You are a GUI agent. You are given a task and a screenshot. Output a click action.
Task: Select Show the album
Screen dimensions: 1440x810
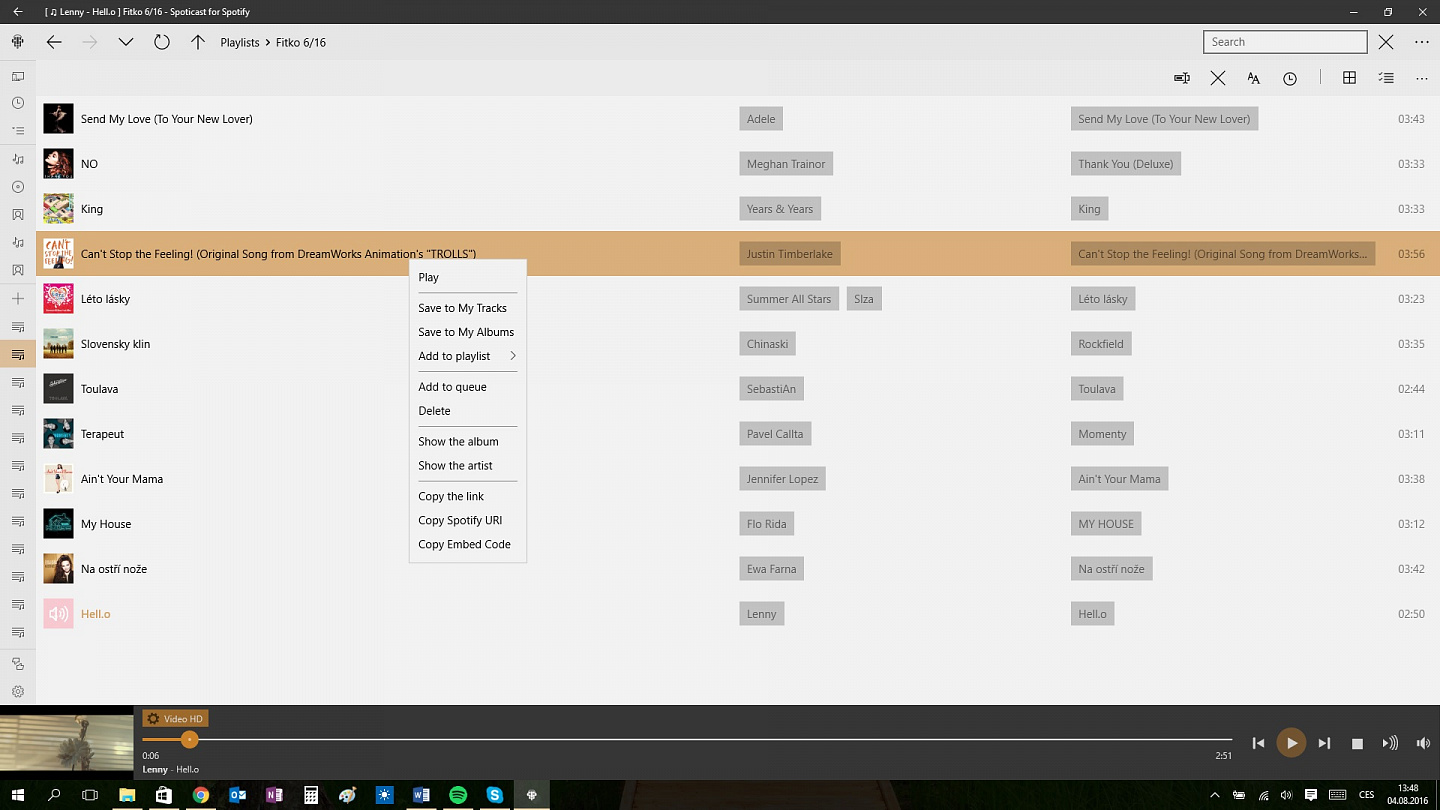coord(468,441)
